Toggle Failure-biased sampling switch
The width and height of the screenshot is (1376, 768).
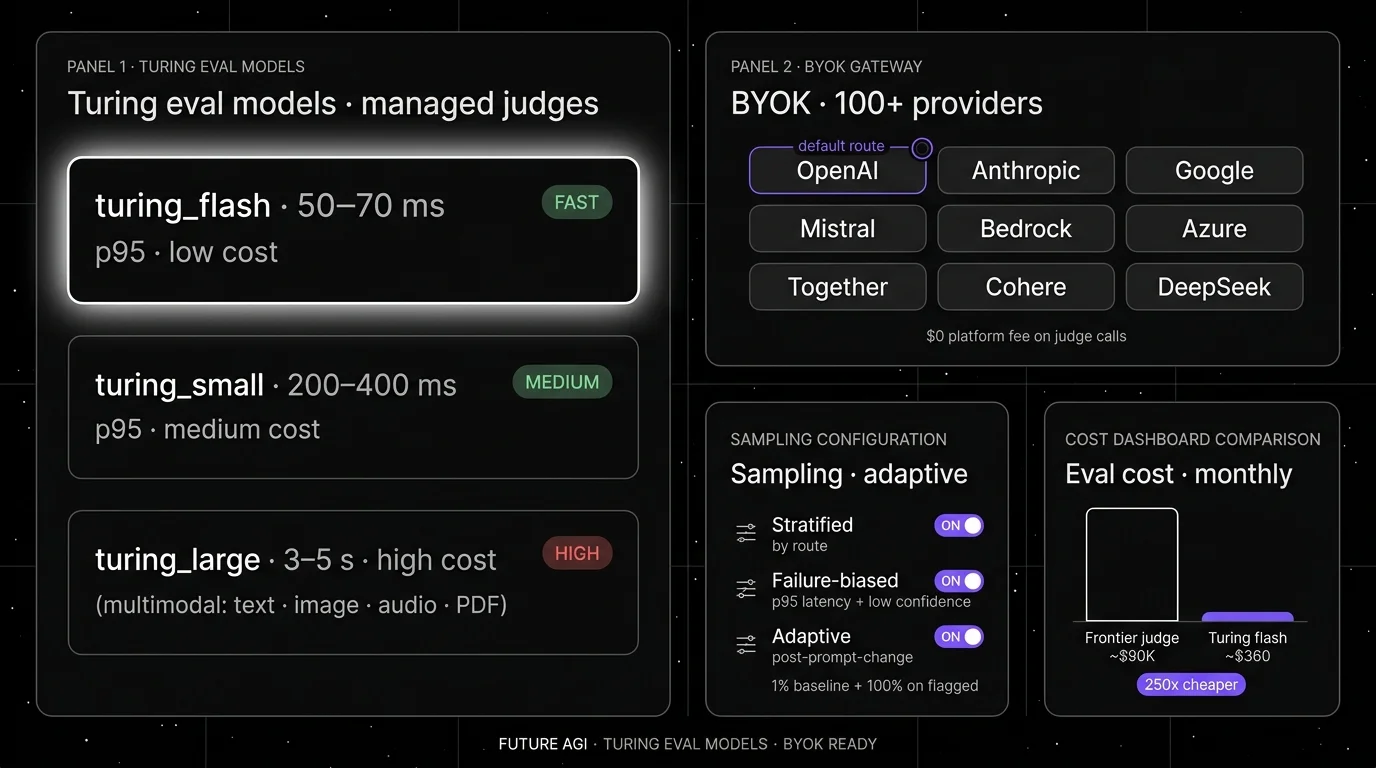[x=959, y=581]
